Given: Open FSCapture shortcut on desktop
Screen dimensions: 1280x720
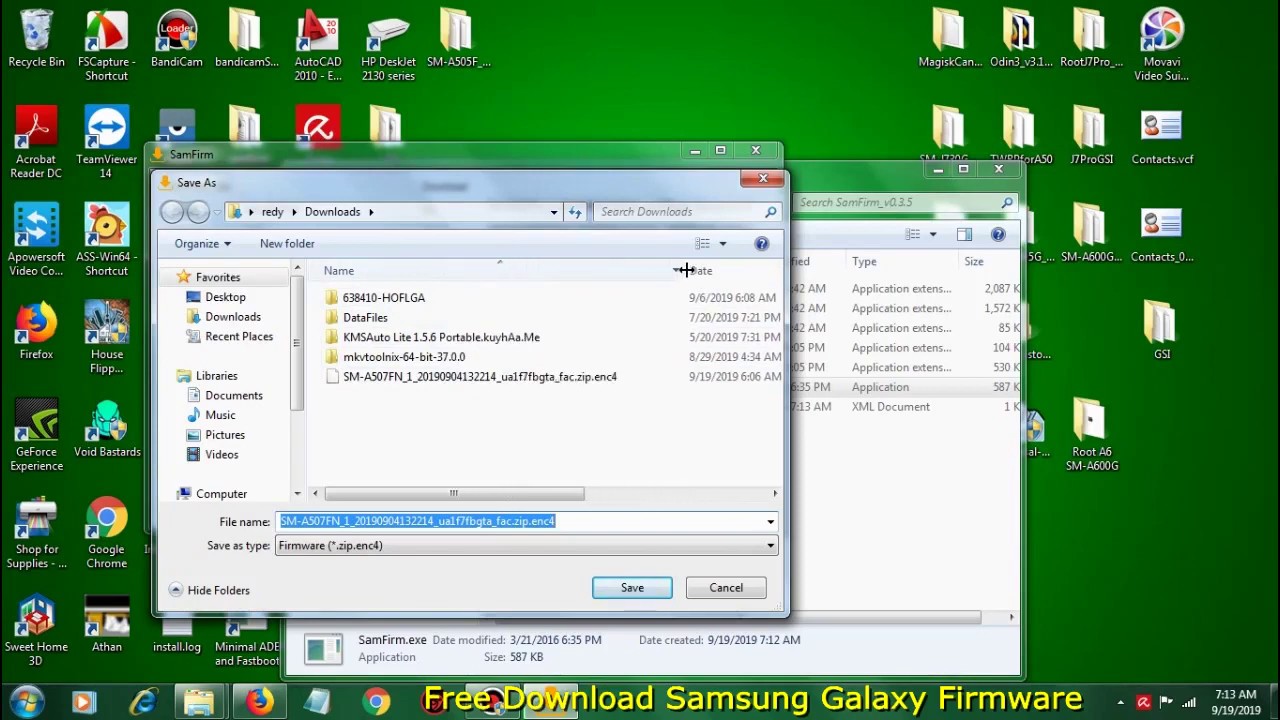Looking at the screenshot, I should pos(106,45).
